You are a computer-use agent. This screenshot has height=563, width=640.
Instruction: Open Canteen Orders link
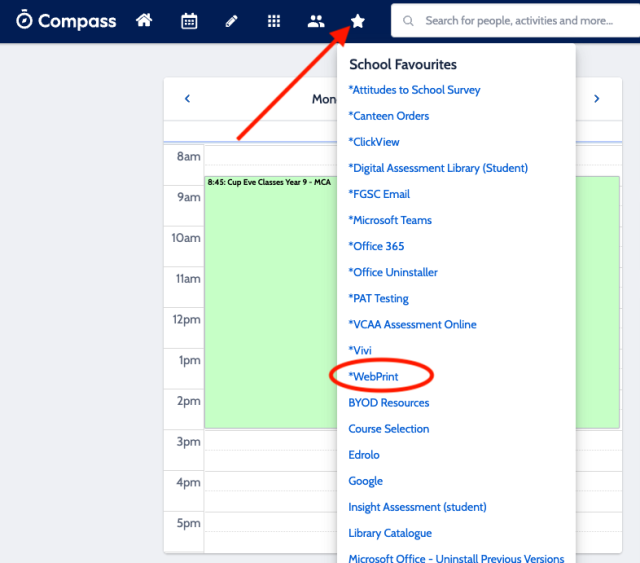[x=389, y=116]
